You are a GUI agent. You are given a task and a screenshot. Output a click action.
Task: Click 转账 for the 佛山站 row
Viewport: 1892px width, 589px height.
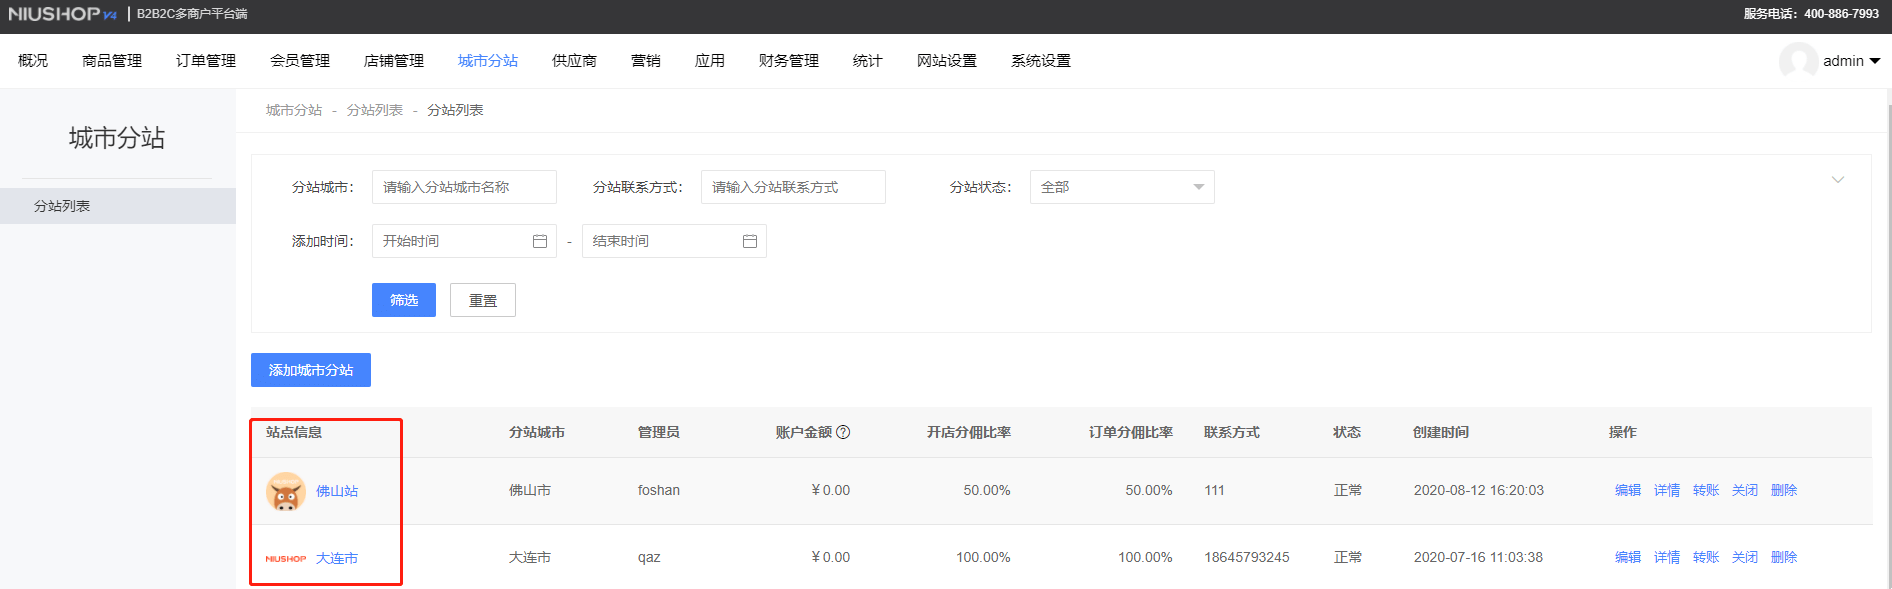pyautogui.click(x=1706, y=490)
